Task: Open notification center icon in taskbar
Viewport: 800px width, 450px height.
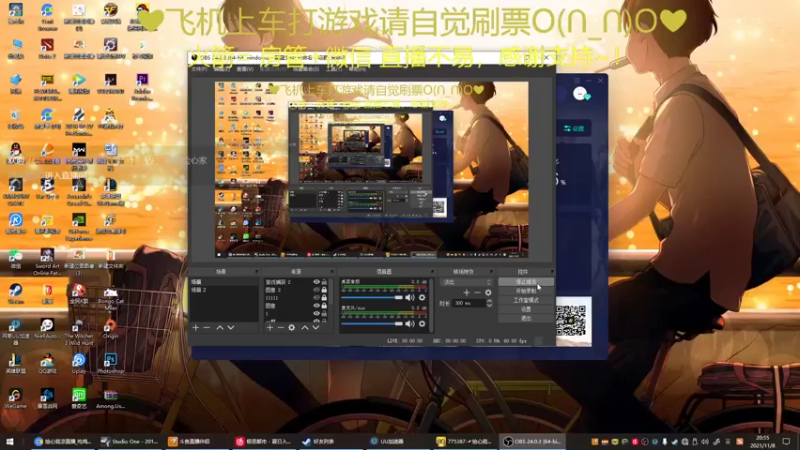Action: tap(786, 441)
